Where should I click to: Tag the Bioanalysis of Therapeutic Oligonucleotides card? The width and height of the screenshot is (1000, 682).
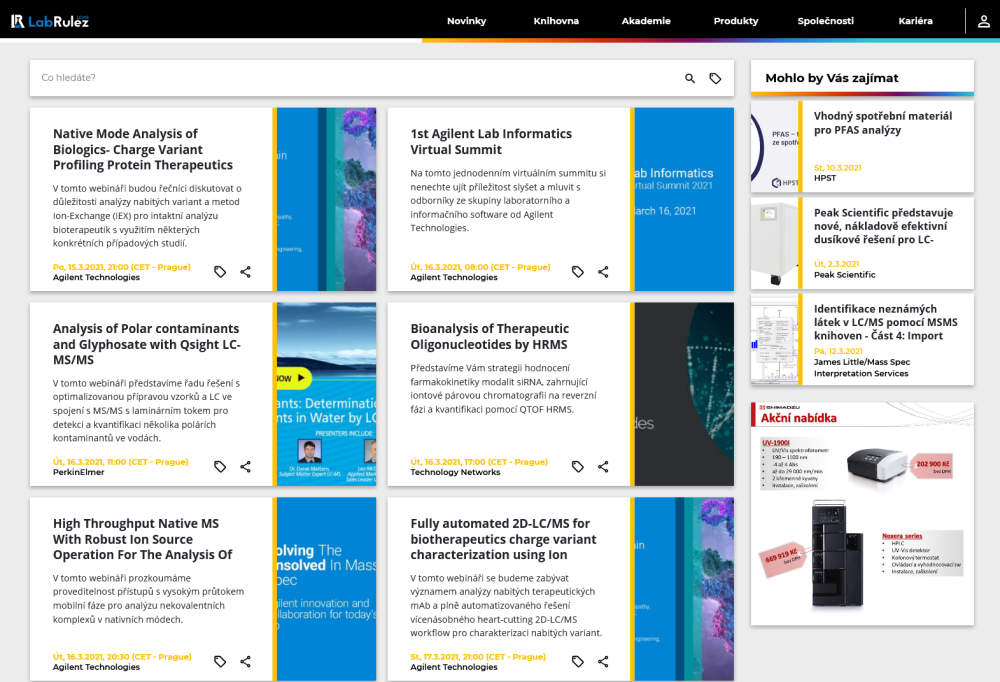coord(578,466)
